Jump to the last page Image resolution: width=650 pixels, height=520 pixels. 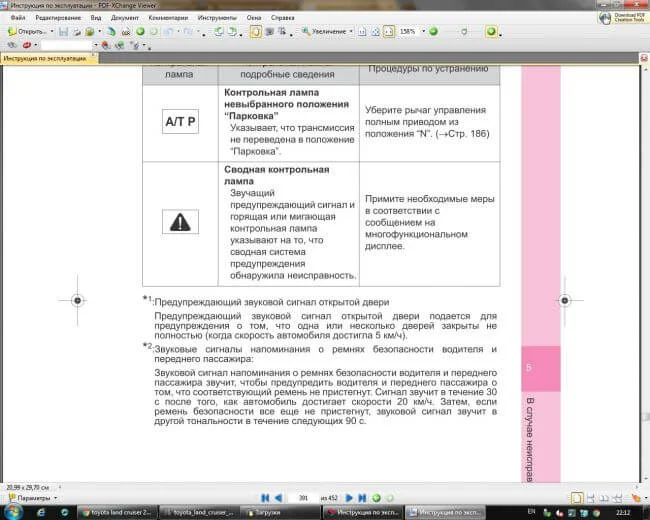coord(363,497)
